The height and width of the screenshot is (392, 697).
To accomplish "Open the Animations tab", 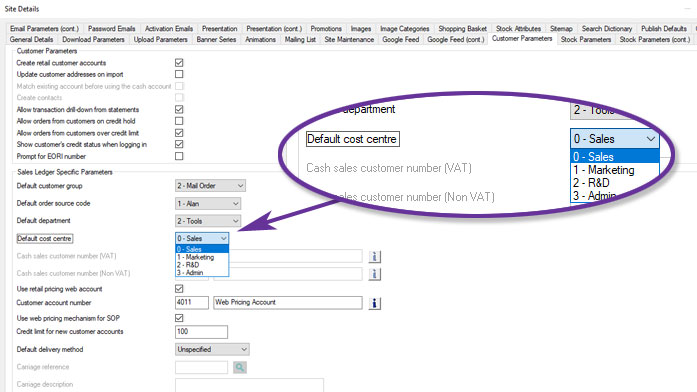I will click(x=260, y=40).
